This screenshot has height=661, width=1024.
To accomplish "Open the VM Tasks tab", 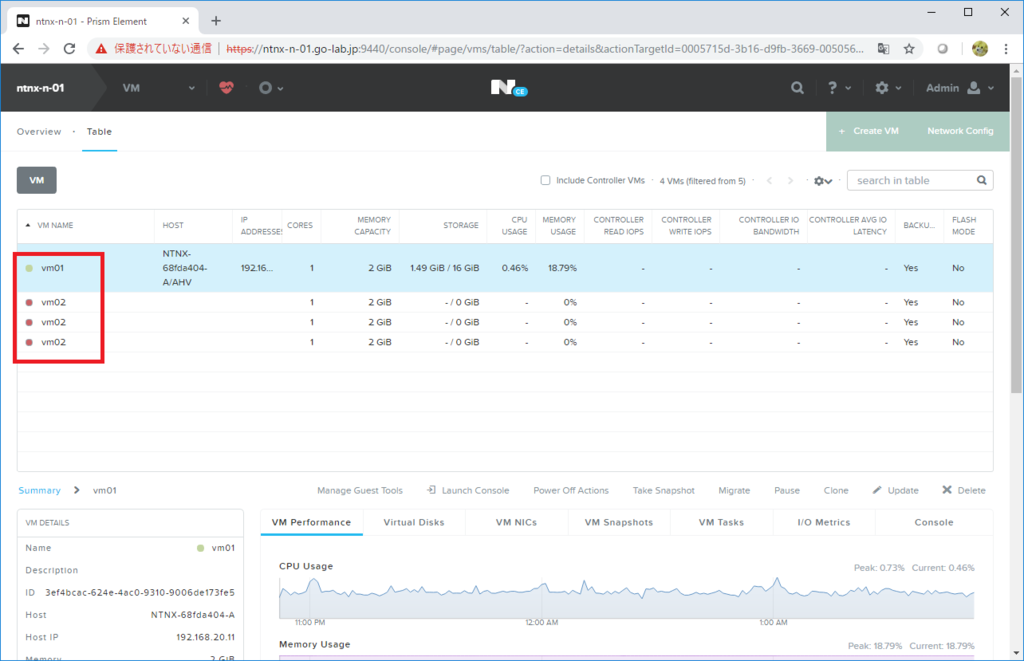I will point(722,523).
